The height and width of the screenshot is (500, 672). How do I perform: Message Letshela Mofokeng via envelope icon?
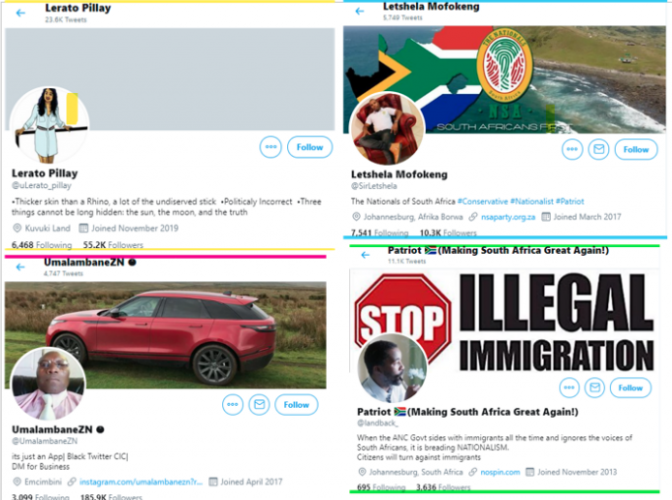pyautogui.click(x=598, y=150)
